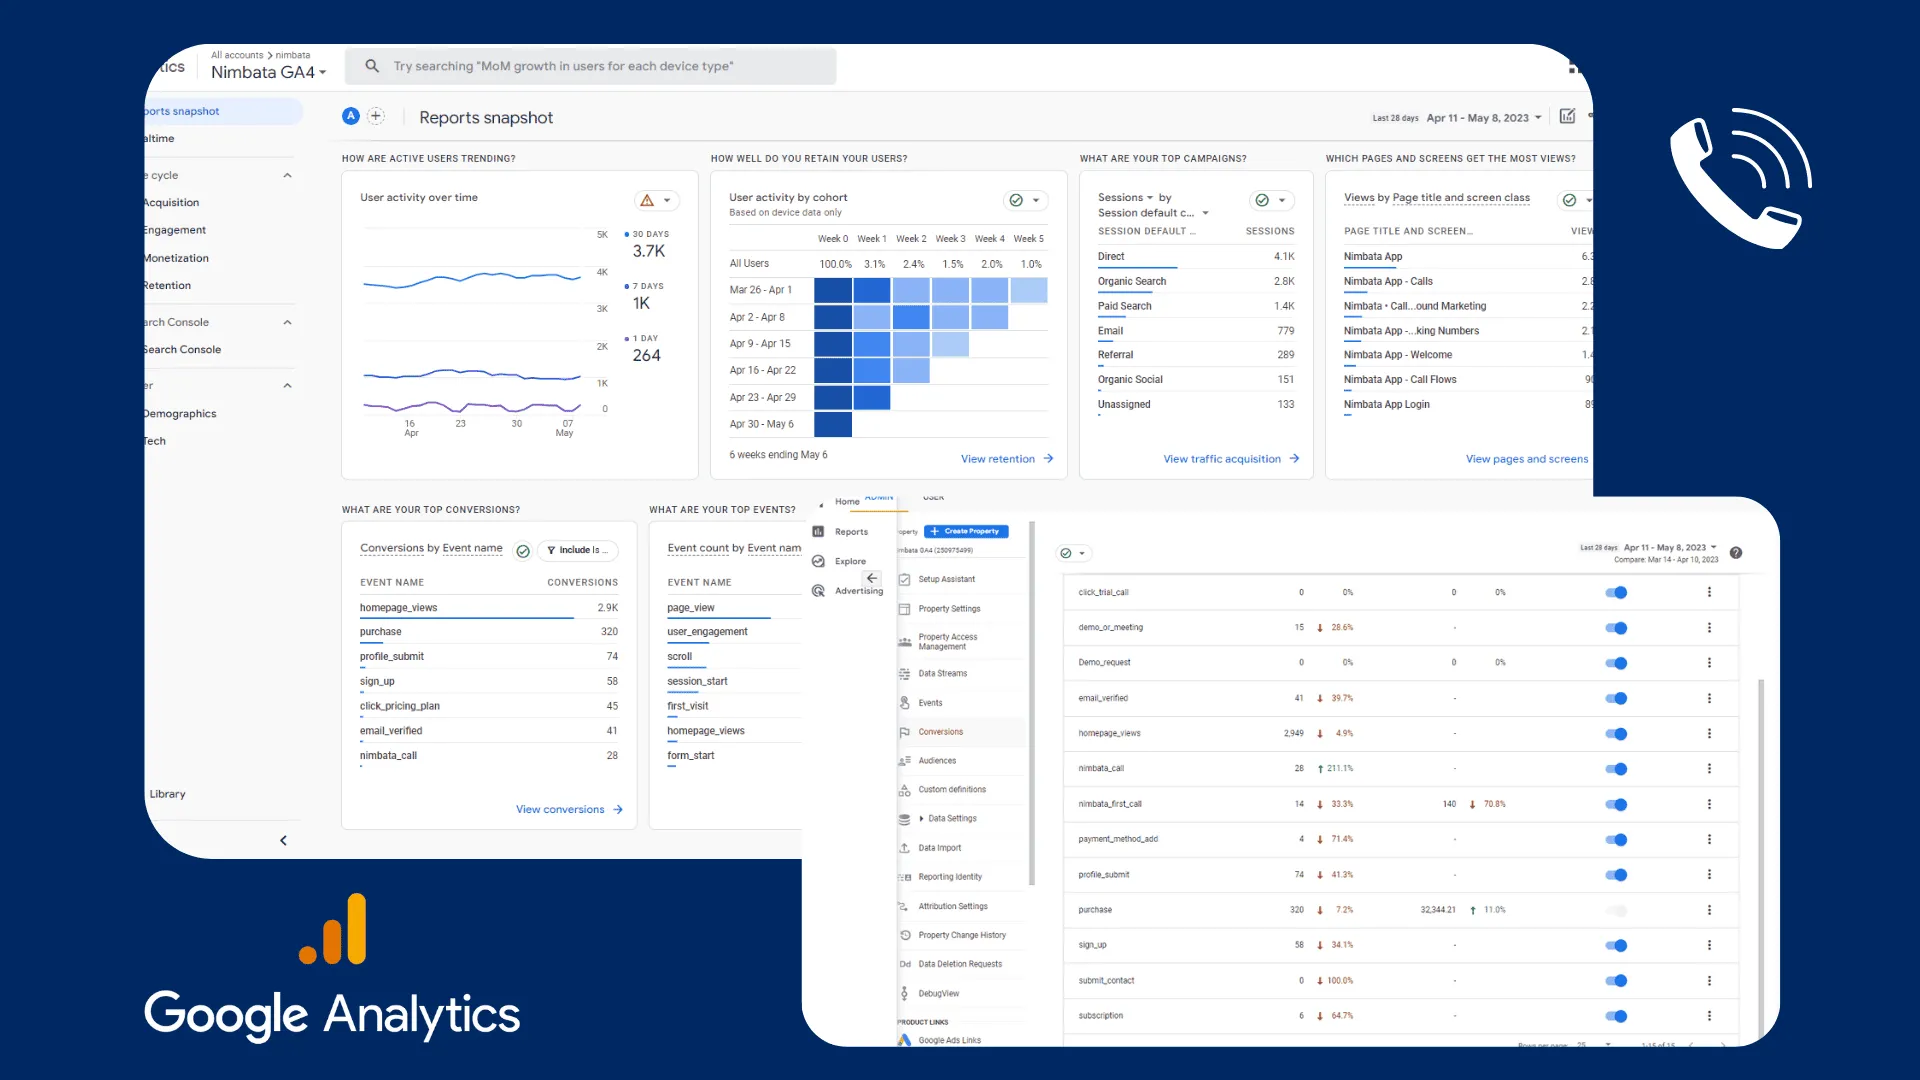Open Acquisition in the left navigation
Viewport: 1920px width, 1080px height.
click(172, 203)
